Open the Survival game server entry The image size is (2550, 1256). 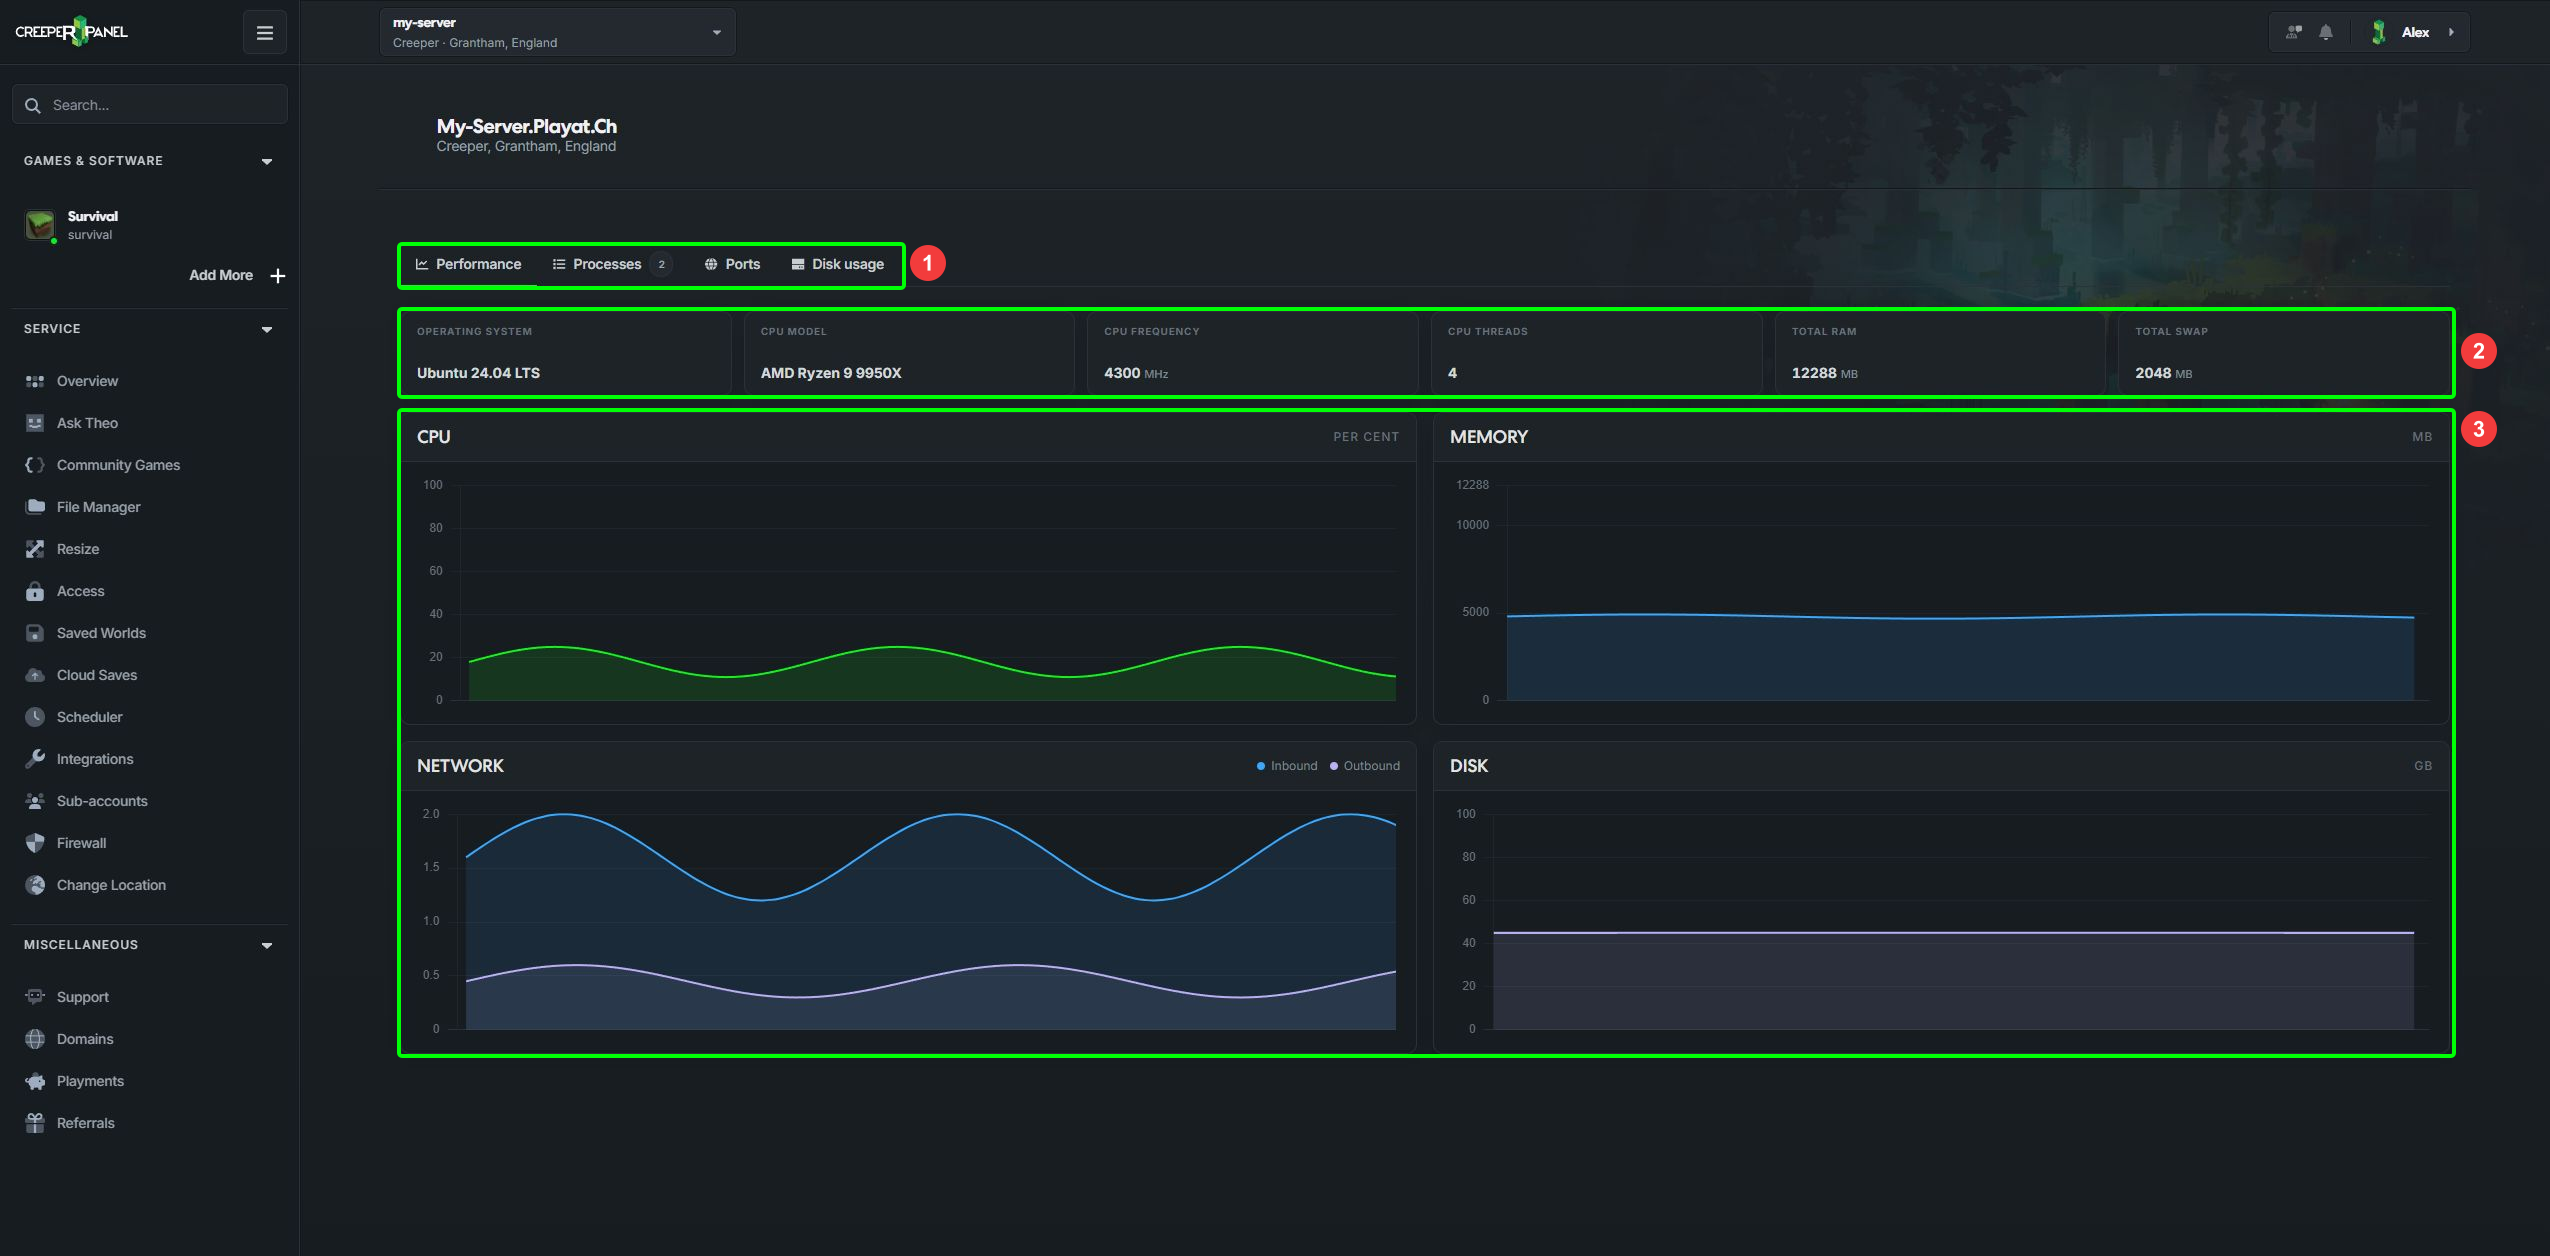(150, 225)
